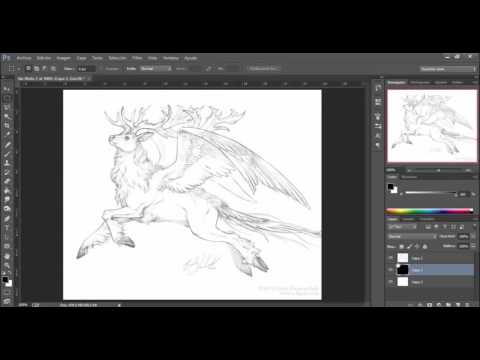Open the Capa menu

tap(81, 58)
